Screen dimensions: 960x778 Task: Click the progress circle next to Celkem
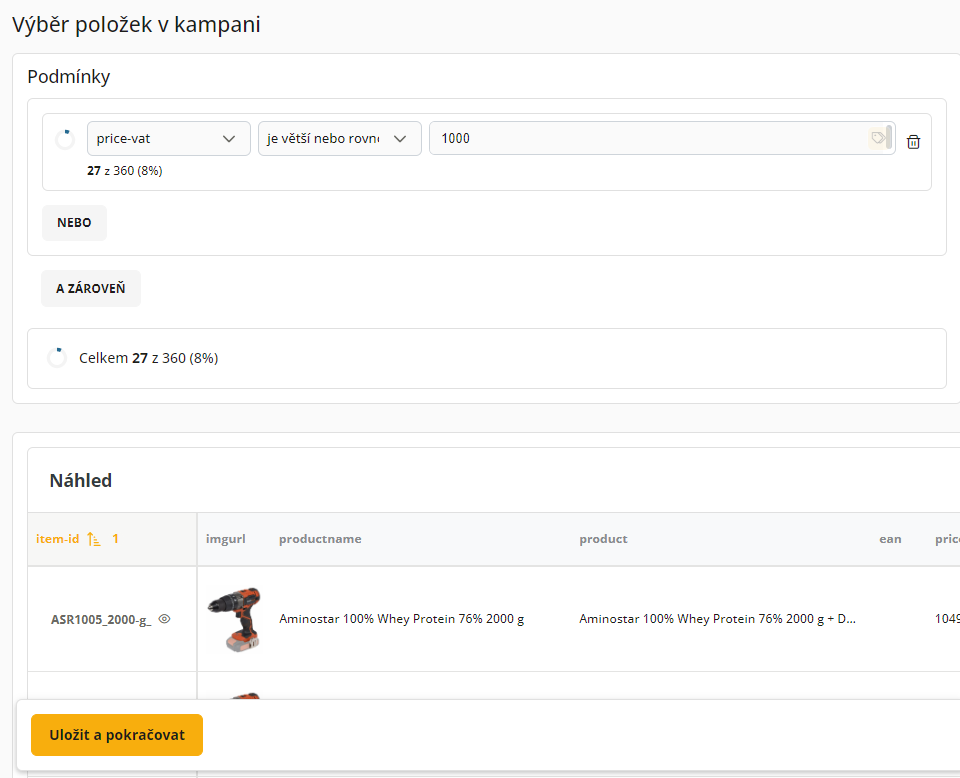click(57, 358)
